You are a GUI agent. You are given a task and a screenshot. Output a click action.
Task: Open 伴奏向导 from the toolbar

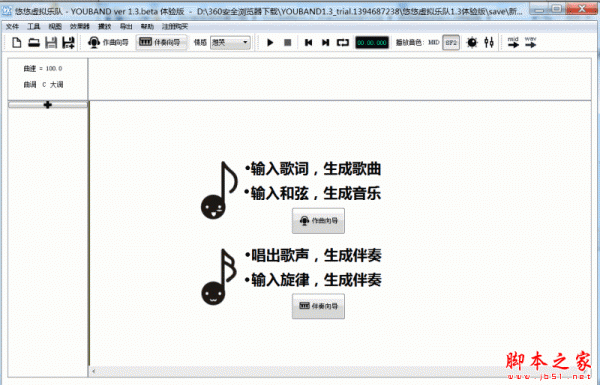click(161, 42)
